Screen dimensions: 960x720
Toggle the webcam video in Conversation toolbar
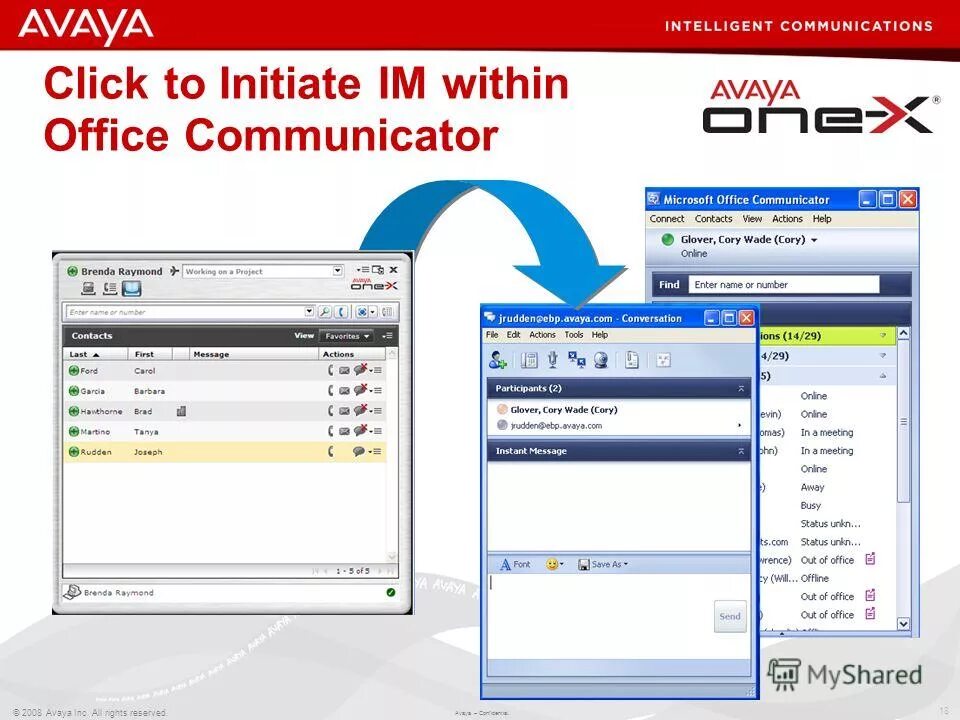click(602, 360)
